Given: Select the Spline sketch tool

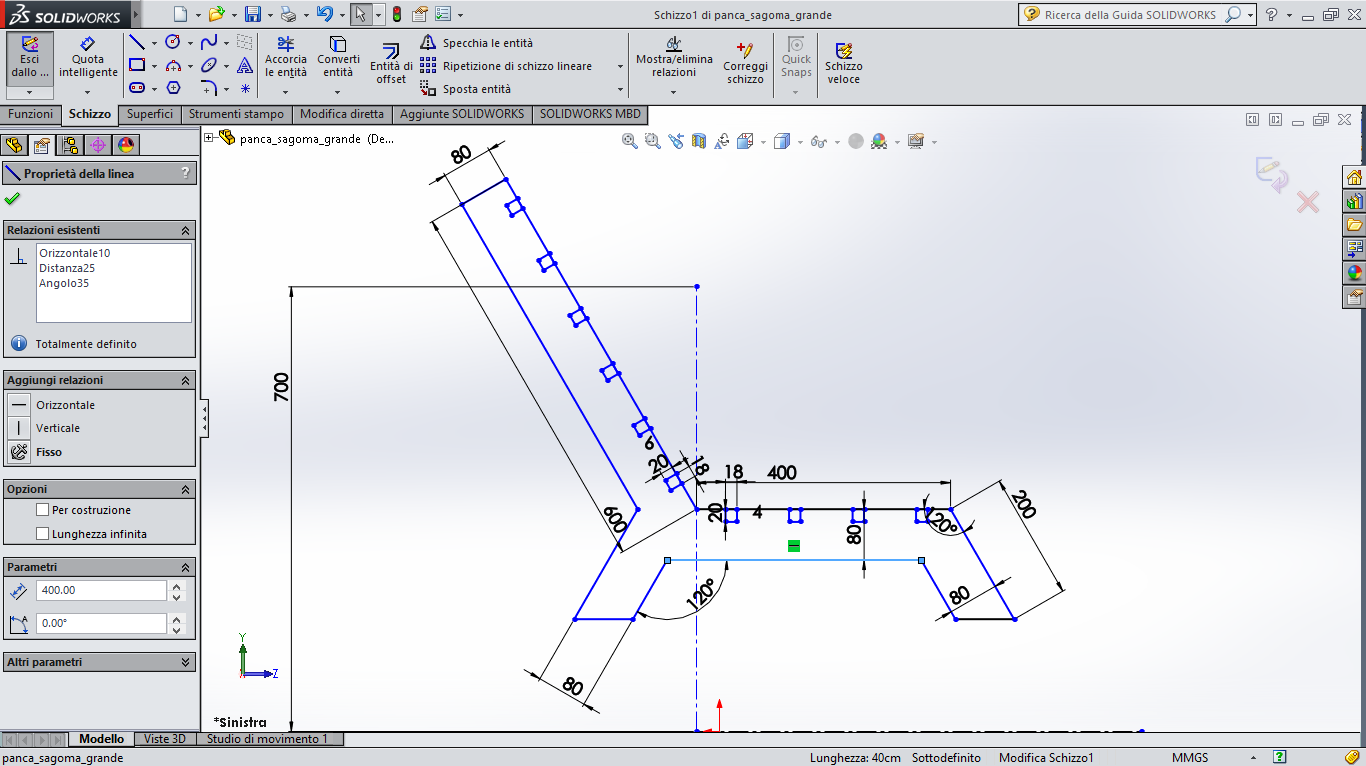Looking at the screenshot, I should click(209, 43).
